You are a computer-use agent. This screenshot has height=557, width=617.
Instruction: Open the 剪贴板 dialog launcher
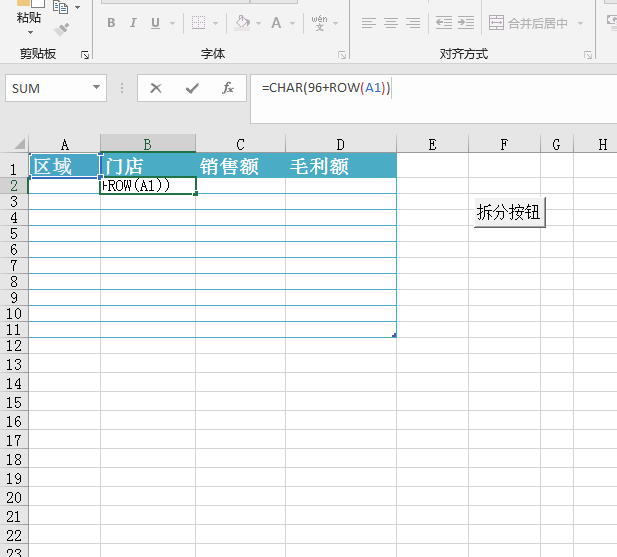(85, 55)
